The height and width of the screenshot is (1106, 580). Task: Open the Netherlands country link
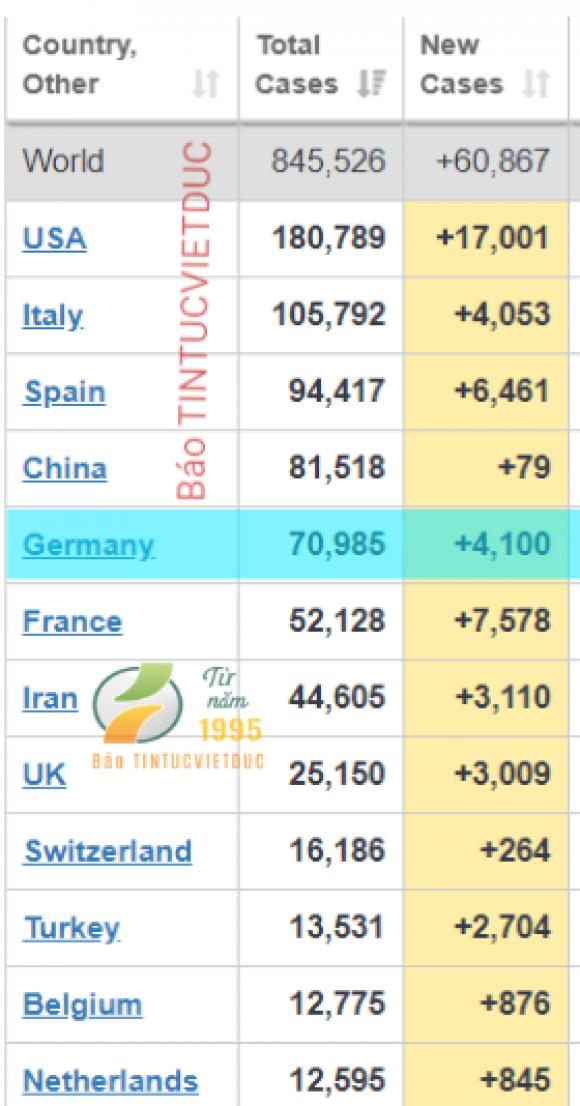pyautogui.click(x=110, y=1081)
